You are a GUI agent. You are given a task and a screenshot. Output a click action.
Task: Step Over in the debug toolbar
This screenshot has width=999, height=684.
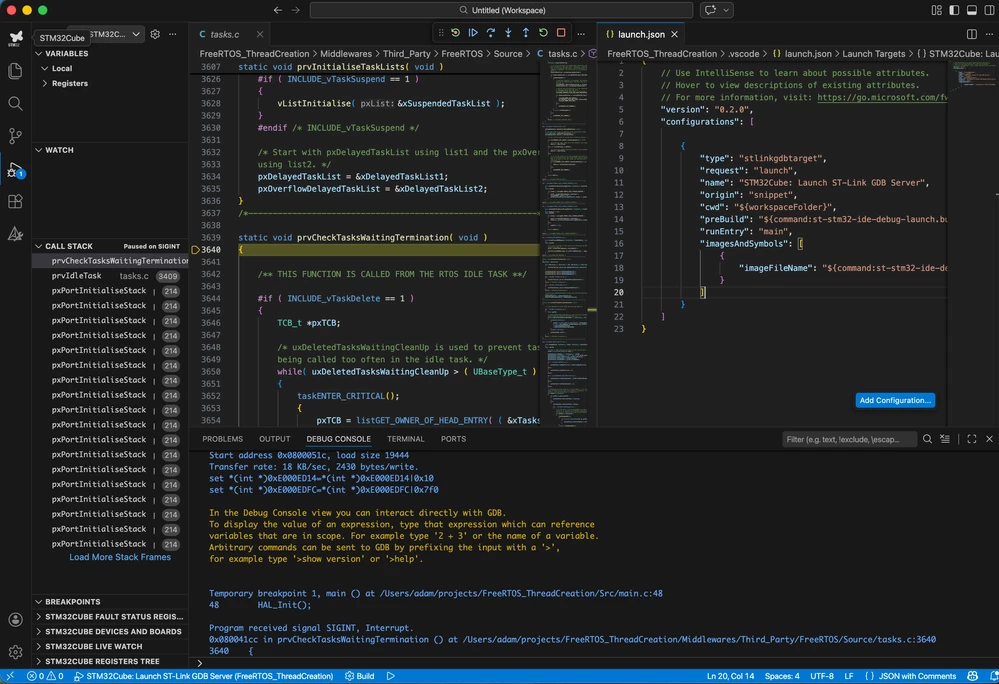tap(491, 32)
